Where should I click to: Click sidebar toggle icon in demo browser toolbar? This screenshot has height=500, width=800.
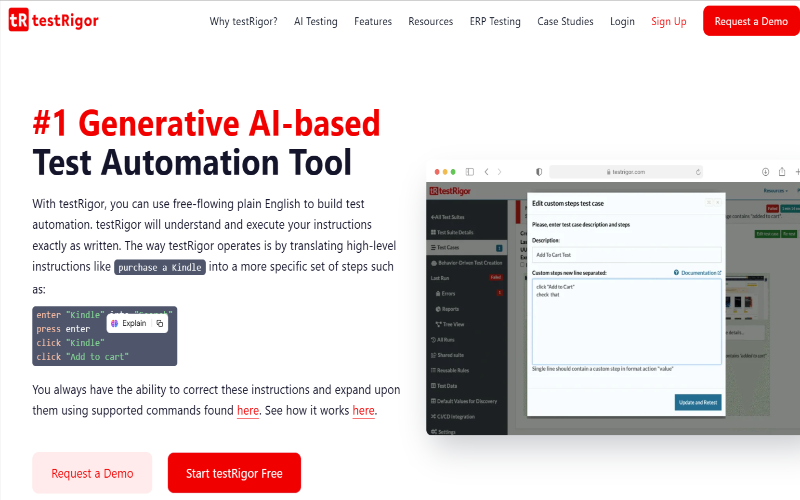point(470,172)
